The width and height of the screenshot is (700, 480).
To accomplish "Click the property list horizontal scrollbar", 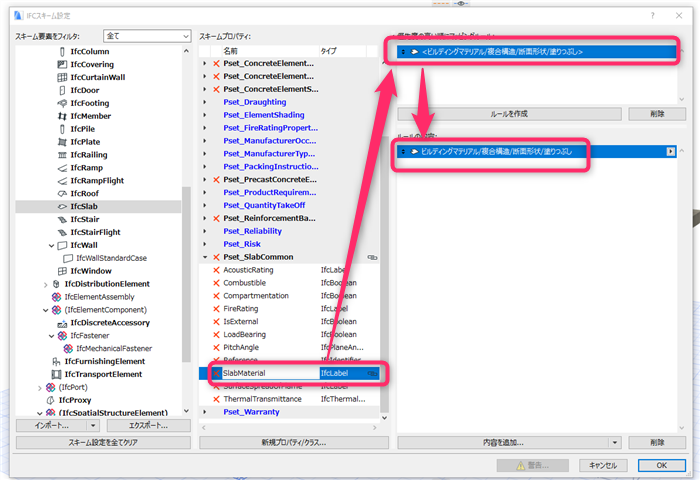I will point(289,428).
